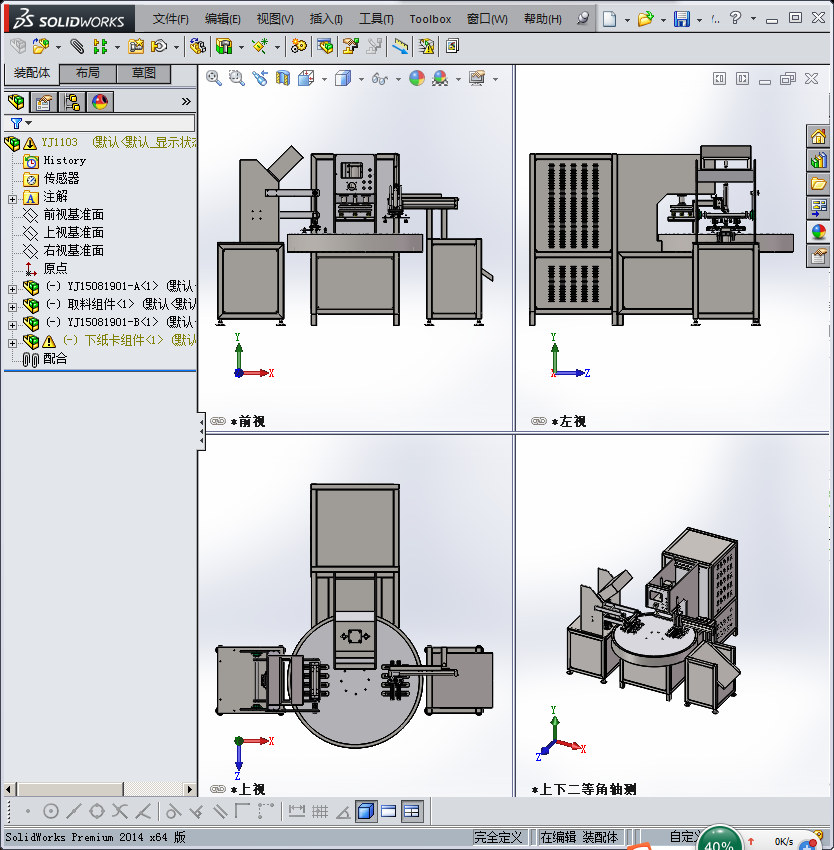
Task: Expand the 注解 tree node
Action: click(x=12, y=199)
